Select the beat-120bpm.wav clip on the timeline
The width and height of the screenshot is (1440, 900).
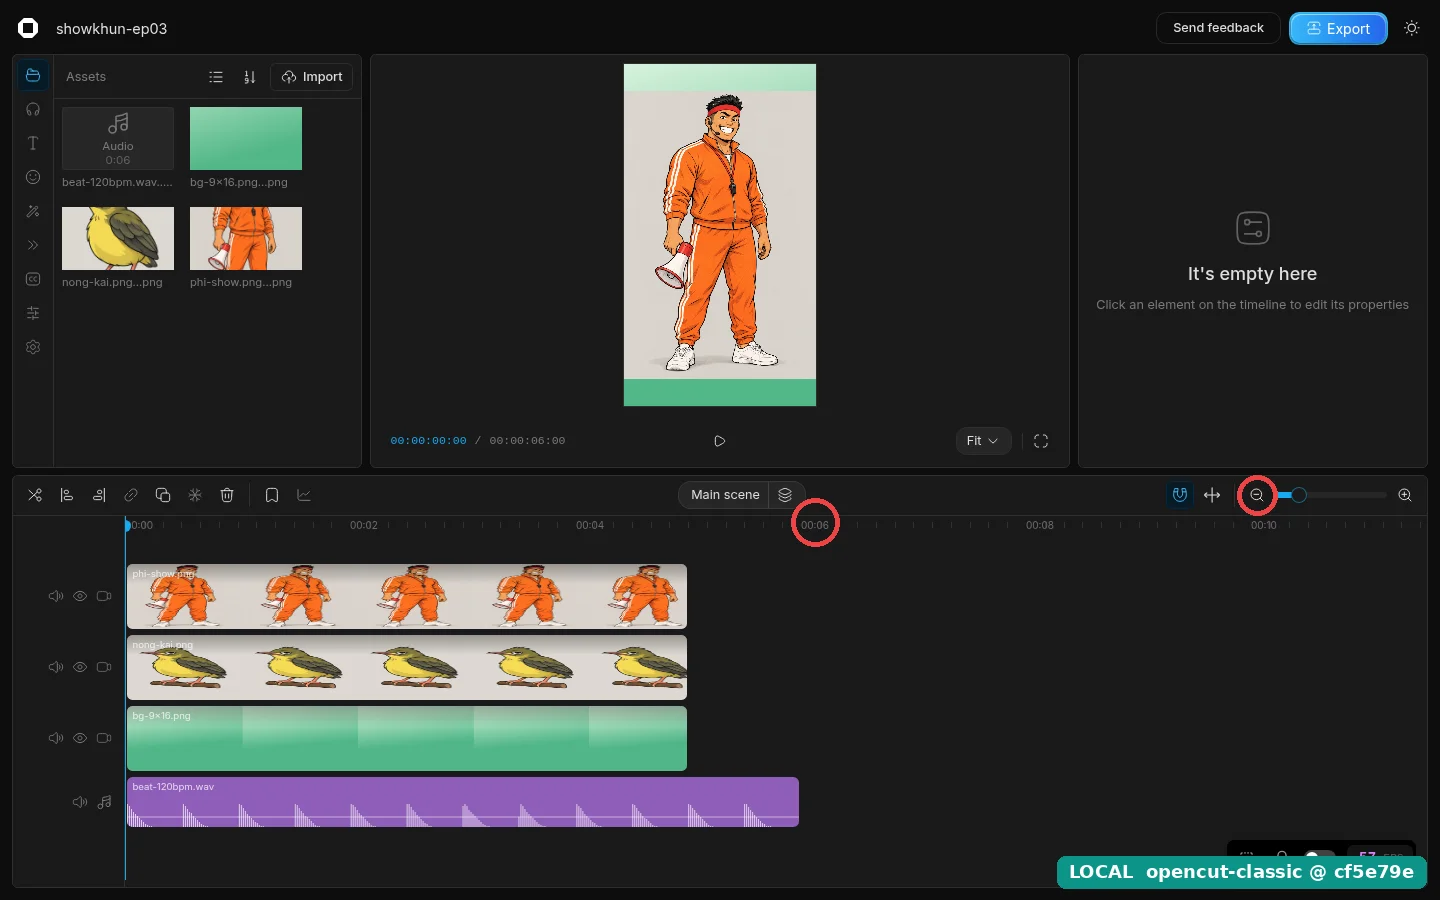coord(463,802)
